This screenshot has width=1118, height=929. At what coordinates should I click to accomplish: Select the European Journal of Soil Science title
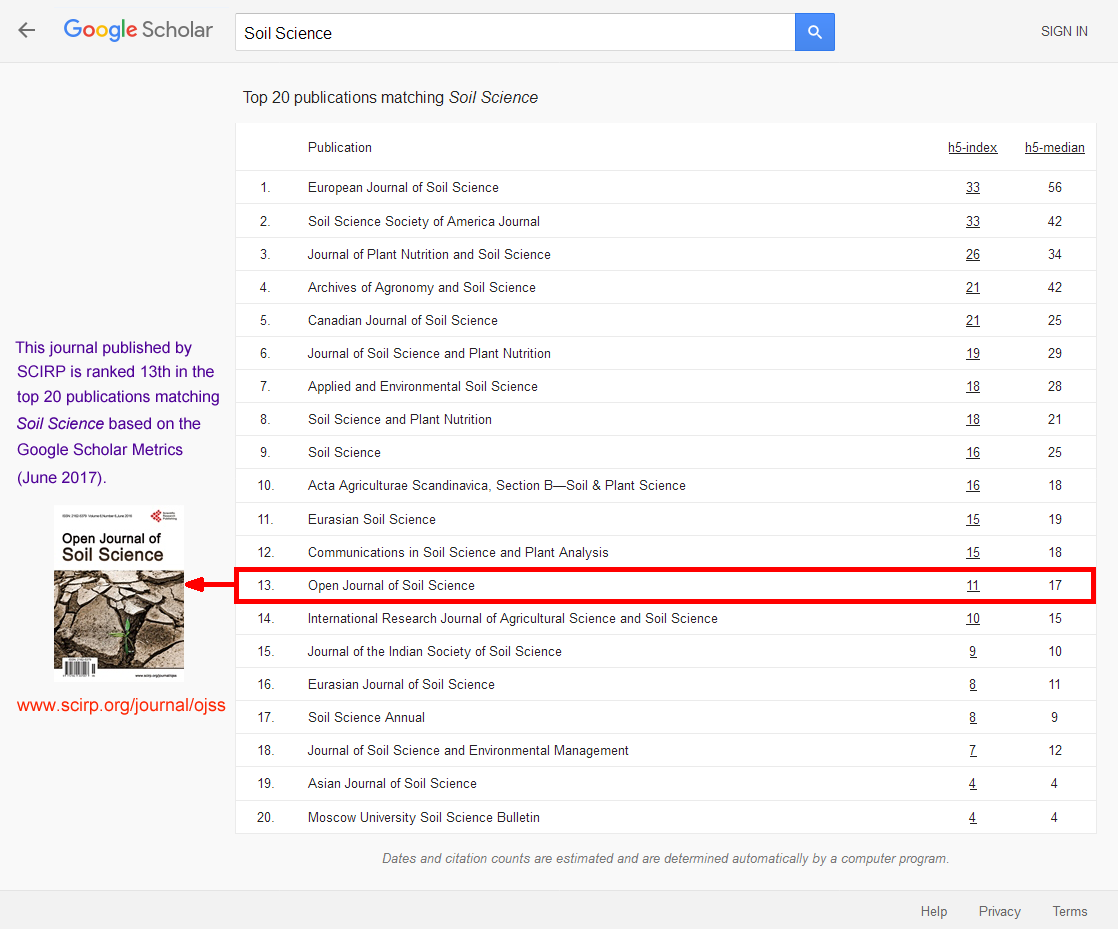coord(403,188)
